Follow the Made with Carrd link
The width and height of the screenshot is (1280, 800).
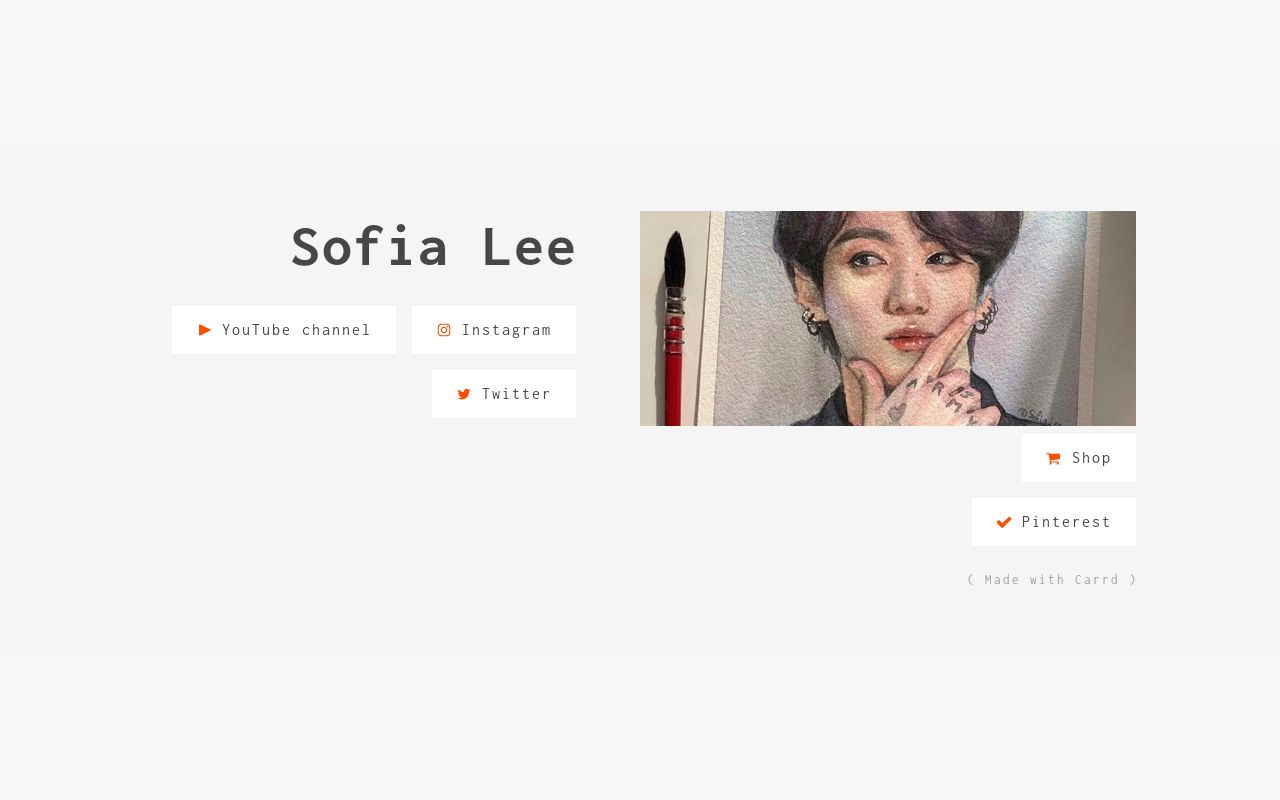(x=1052, y=580)
